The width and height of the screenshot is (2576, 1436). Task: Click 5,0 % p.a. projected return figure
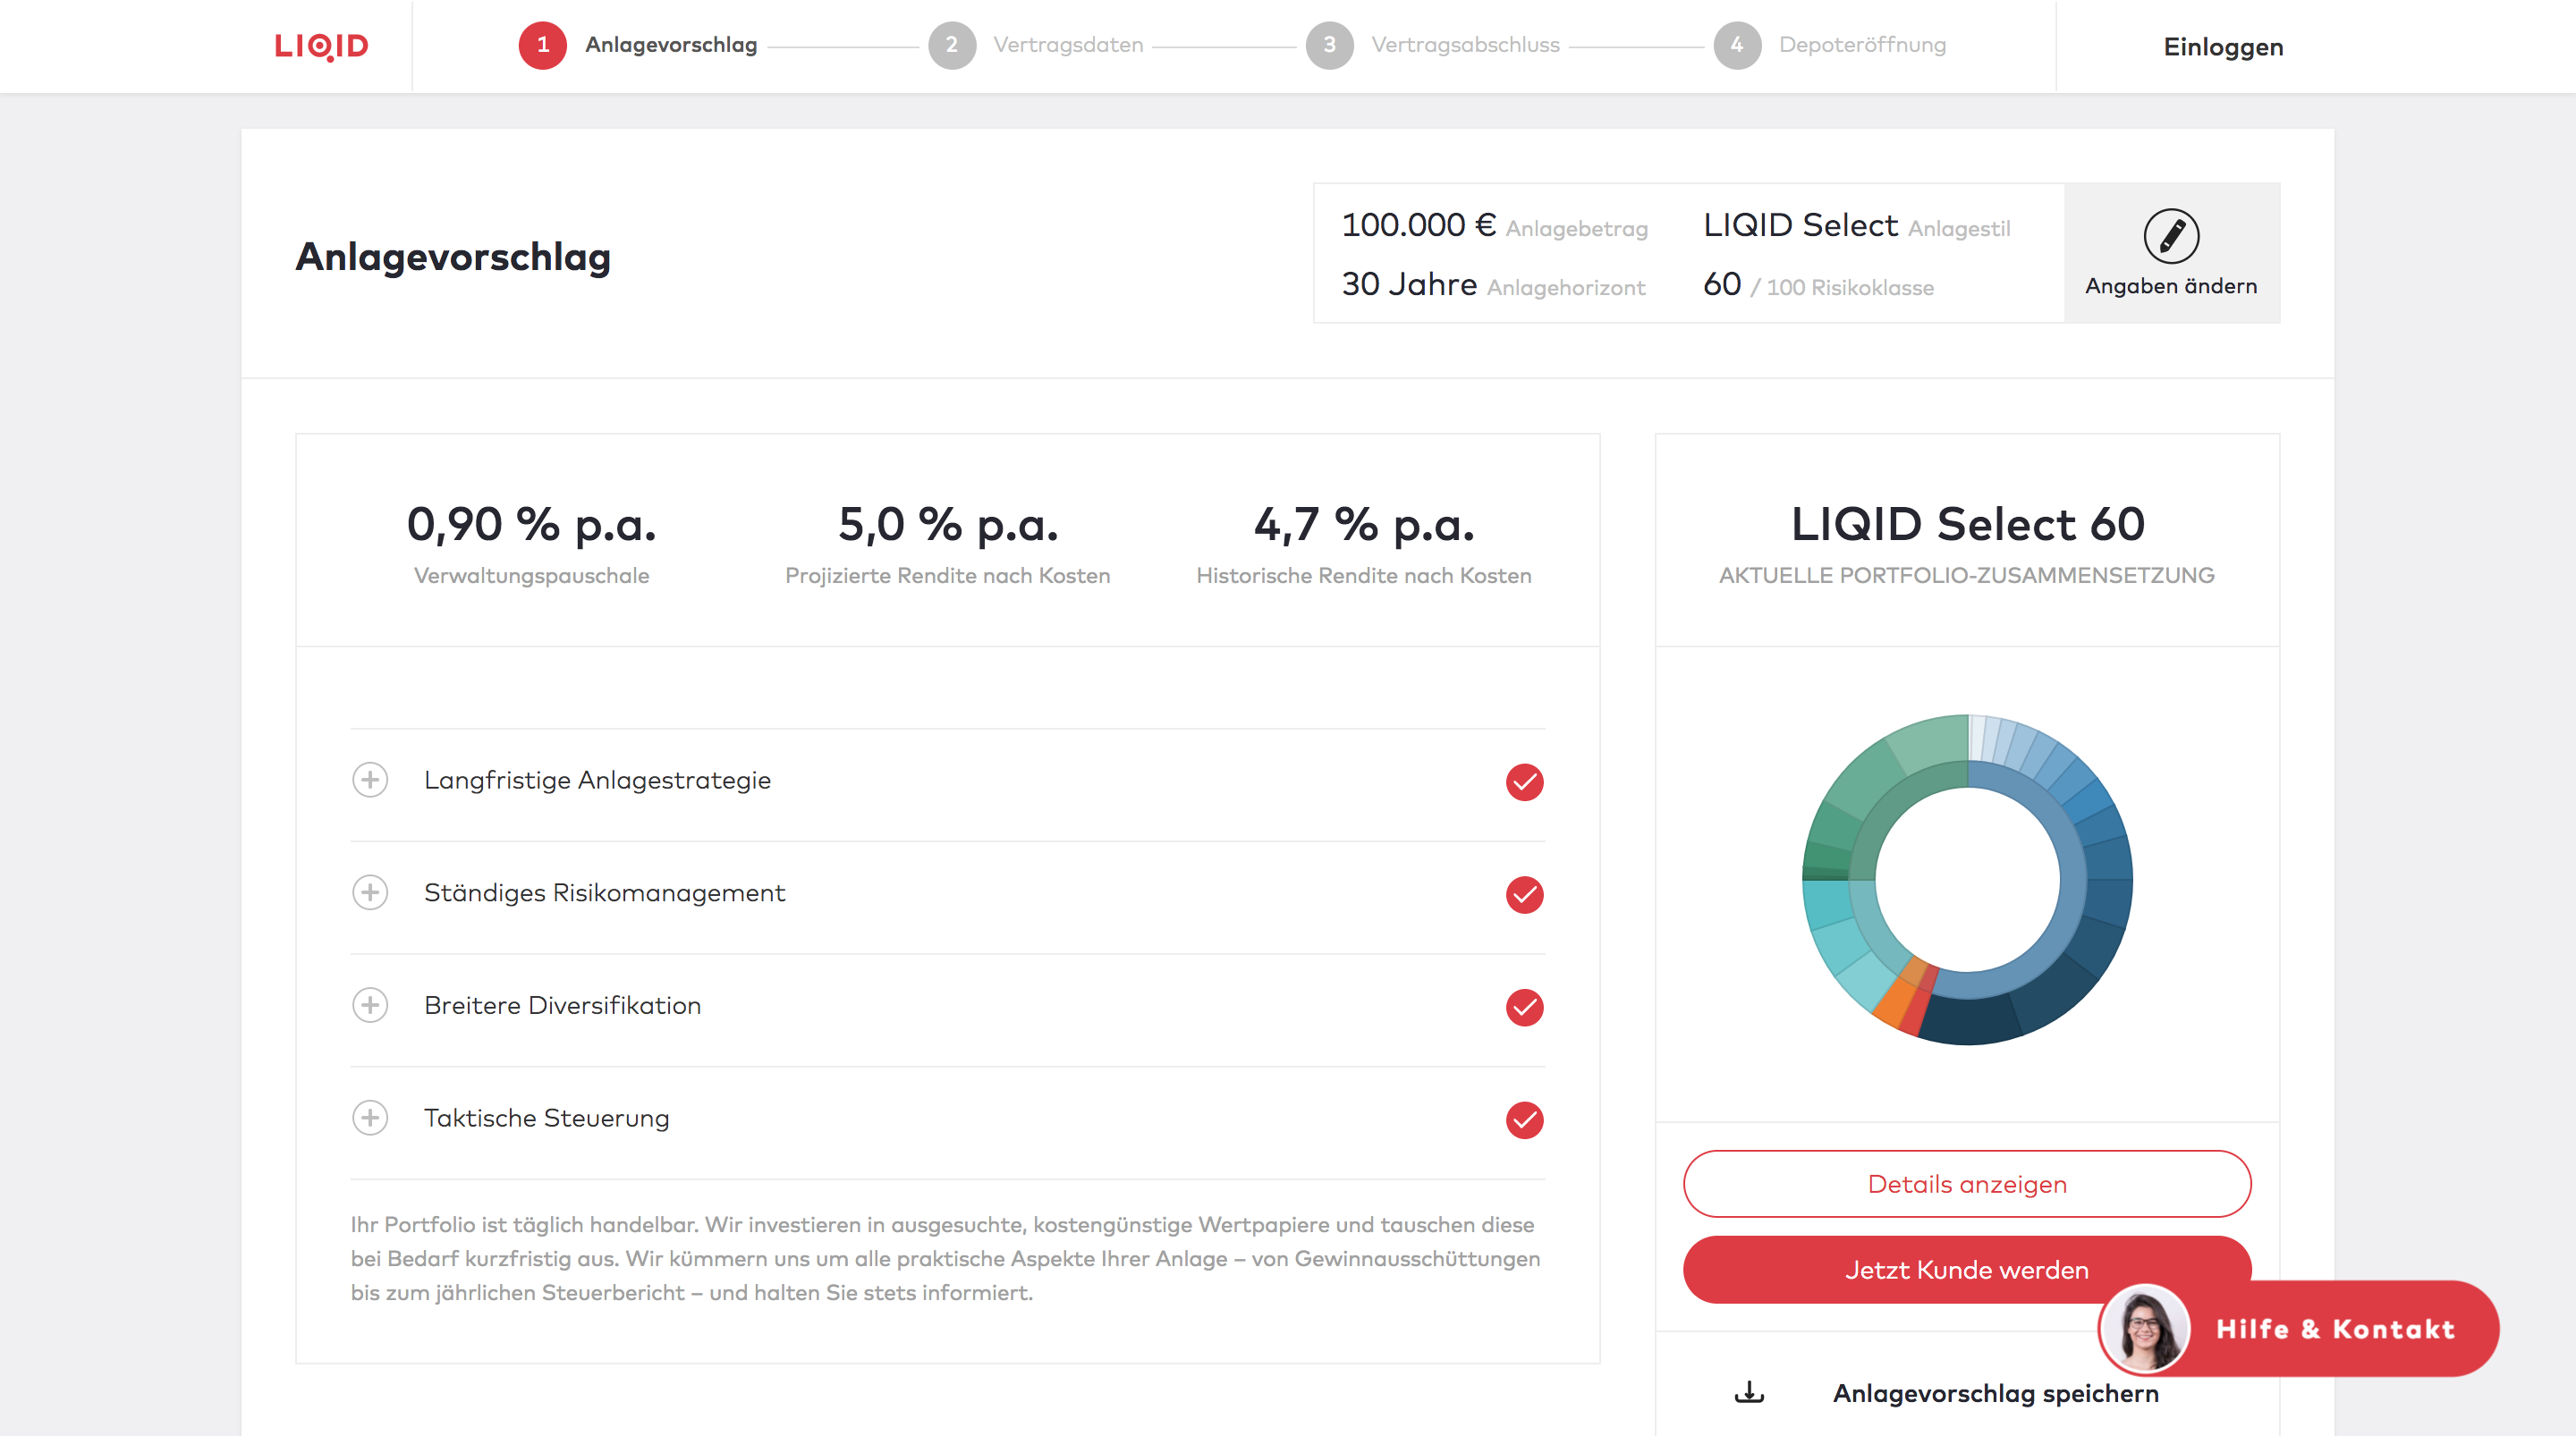(947, 525)
